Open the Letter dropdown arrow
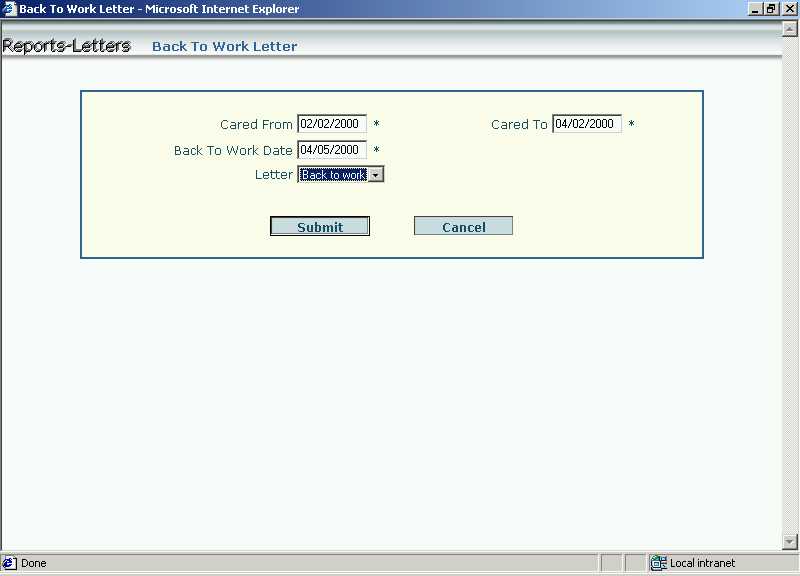The image size is (800, 576). 376,174
